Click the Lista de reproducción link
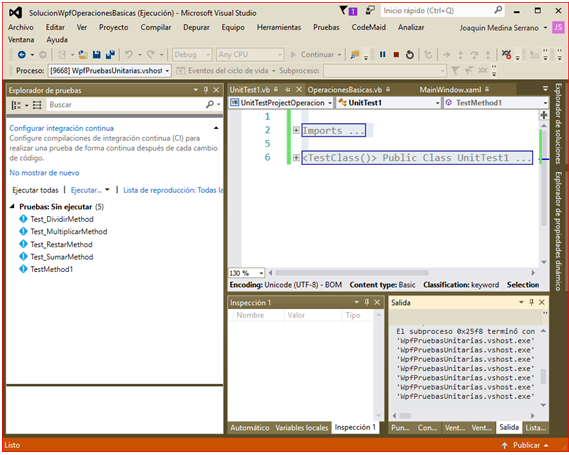This screenshot has width=569, height=455. pos(173,190)
